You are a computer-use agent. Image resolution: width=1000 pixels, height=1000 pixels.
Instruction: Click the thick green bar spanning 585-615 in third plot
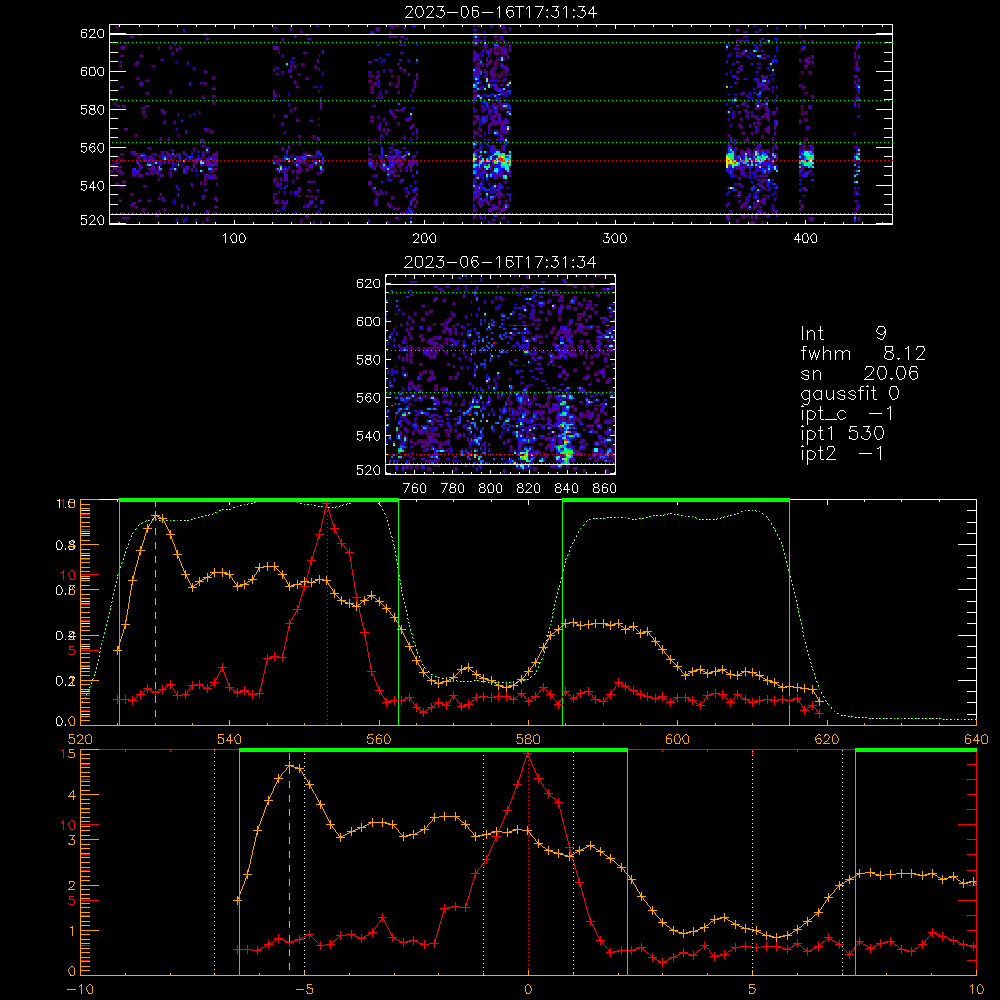click(x=676, y=500)
